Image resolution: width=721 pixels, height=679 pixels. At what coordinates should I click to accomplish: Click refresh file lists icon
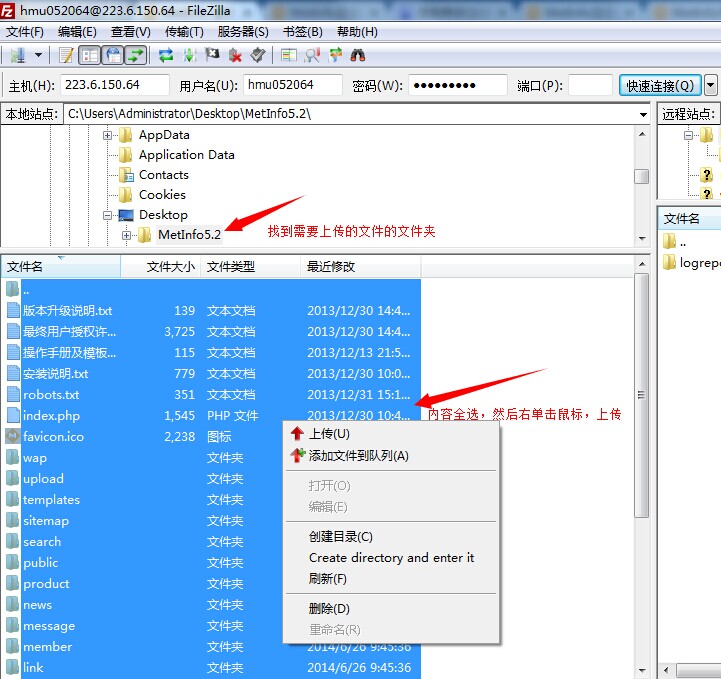[166, 56]
